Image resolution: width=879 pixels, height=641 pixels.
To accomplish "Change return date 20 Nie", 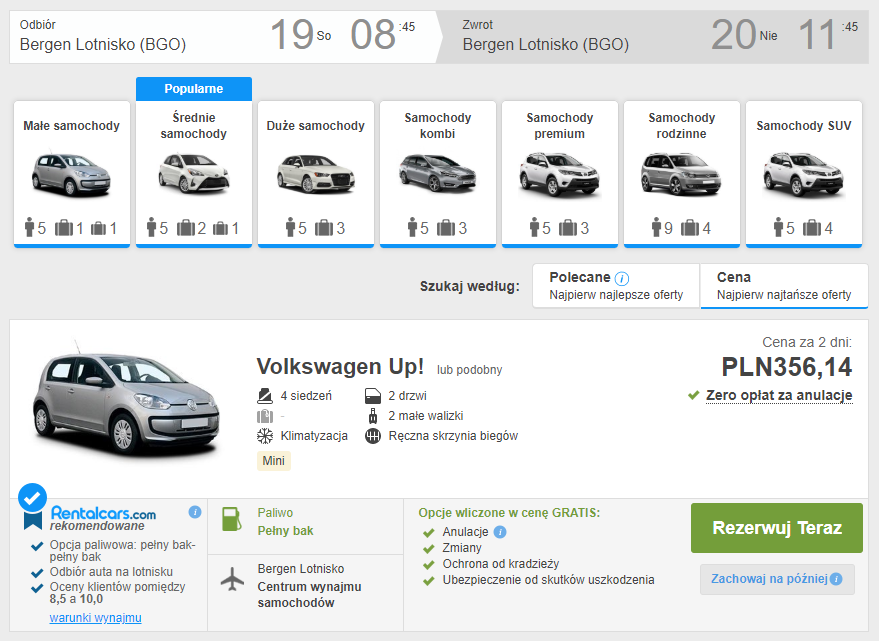I will [744, 35].
